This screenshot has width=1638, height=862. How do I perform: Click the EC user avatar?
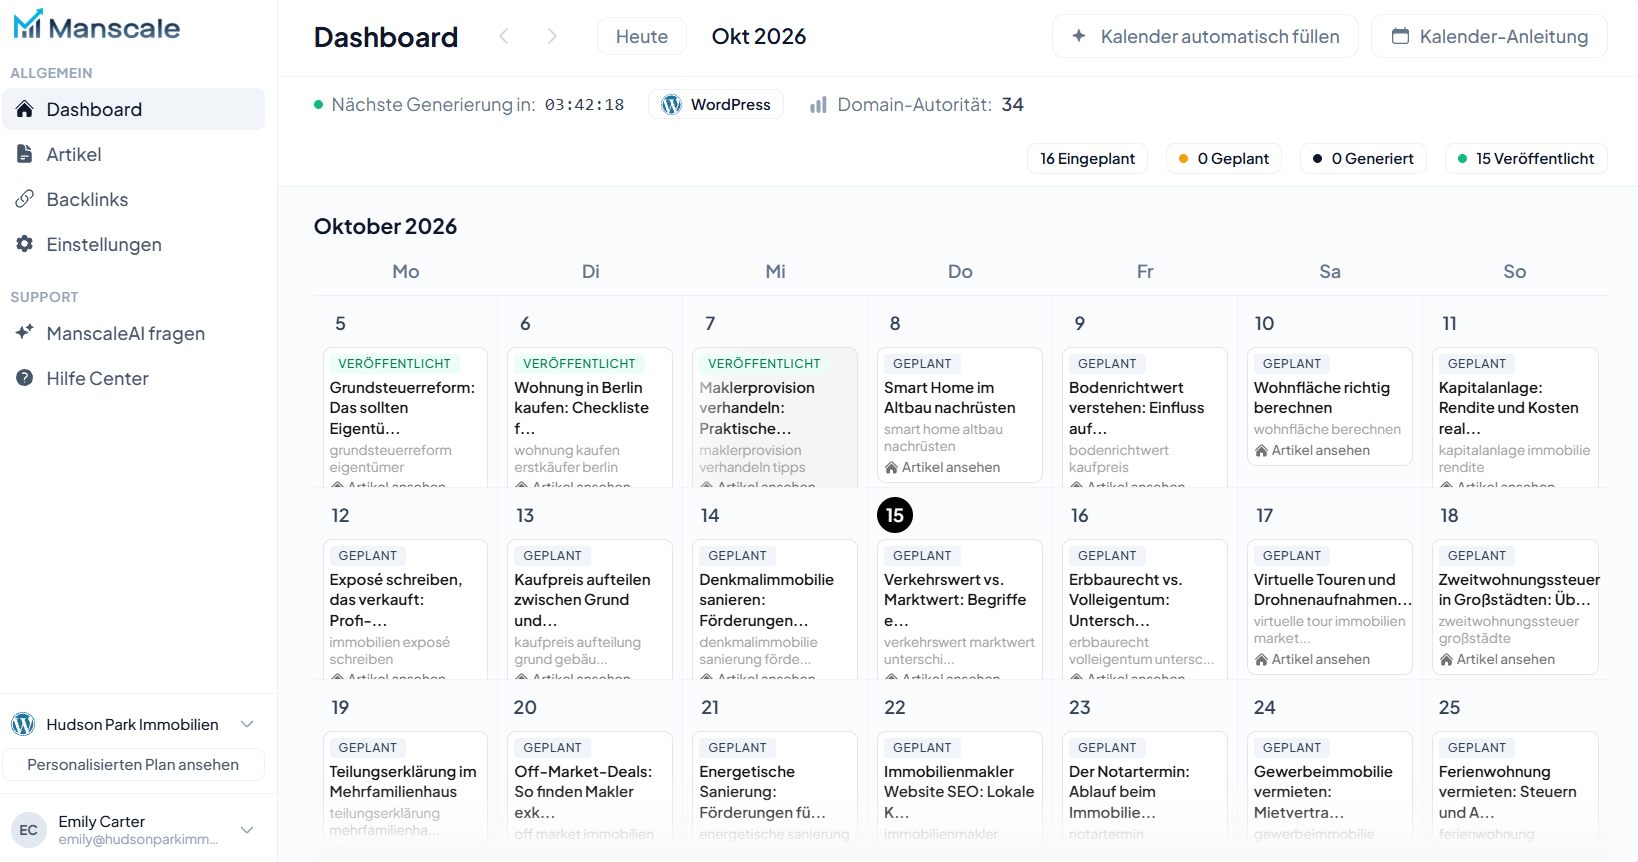(x=28, y=830)
